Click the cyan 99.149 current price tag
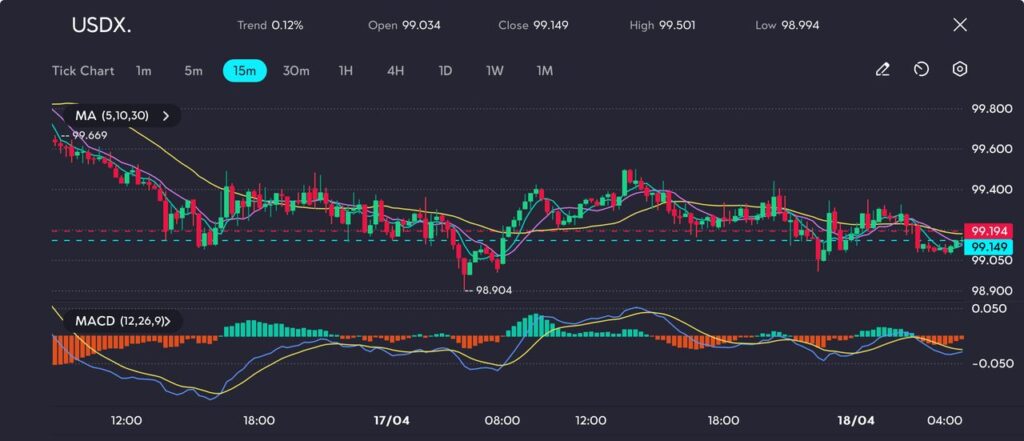Viewport: 1024px width, 441px height. click(x=982, y=247)
